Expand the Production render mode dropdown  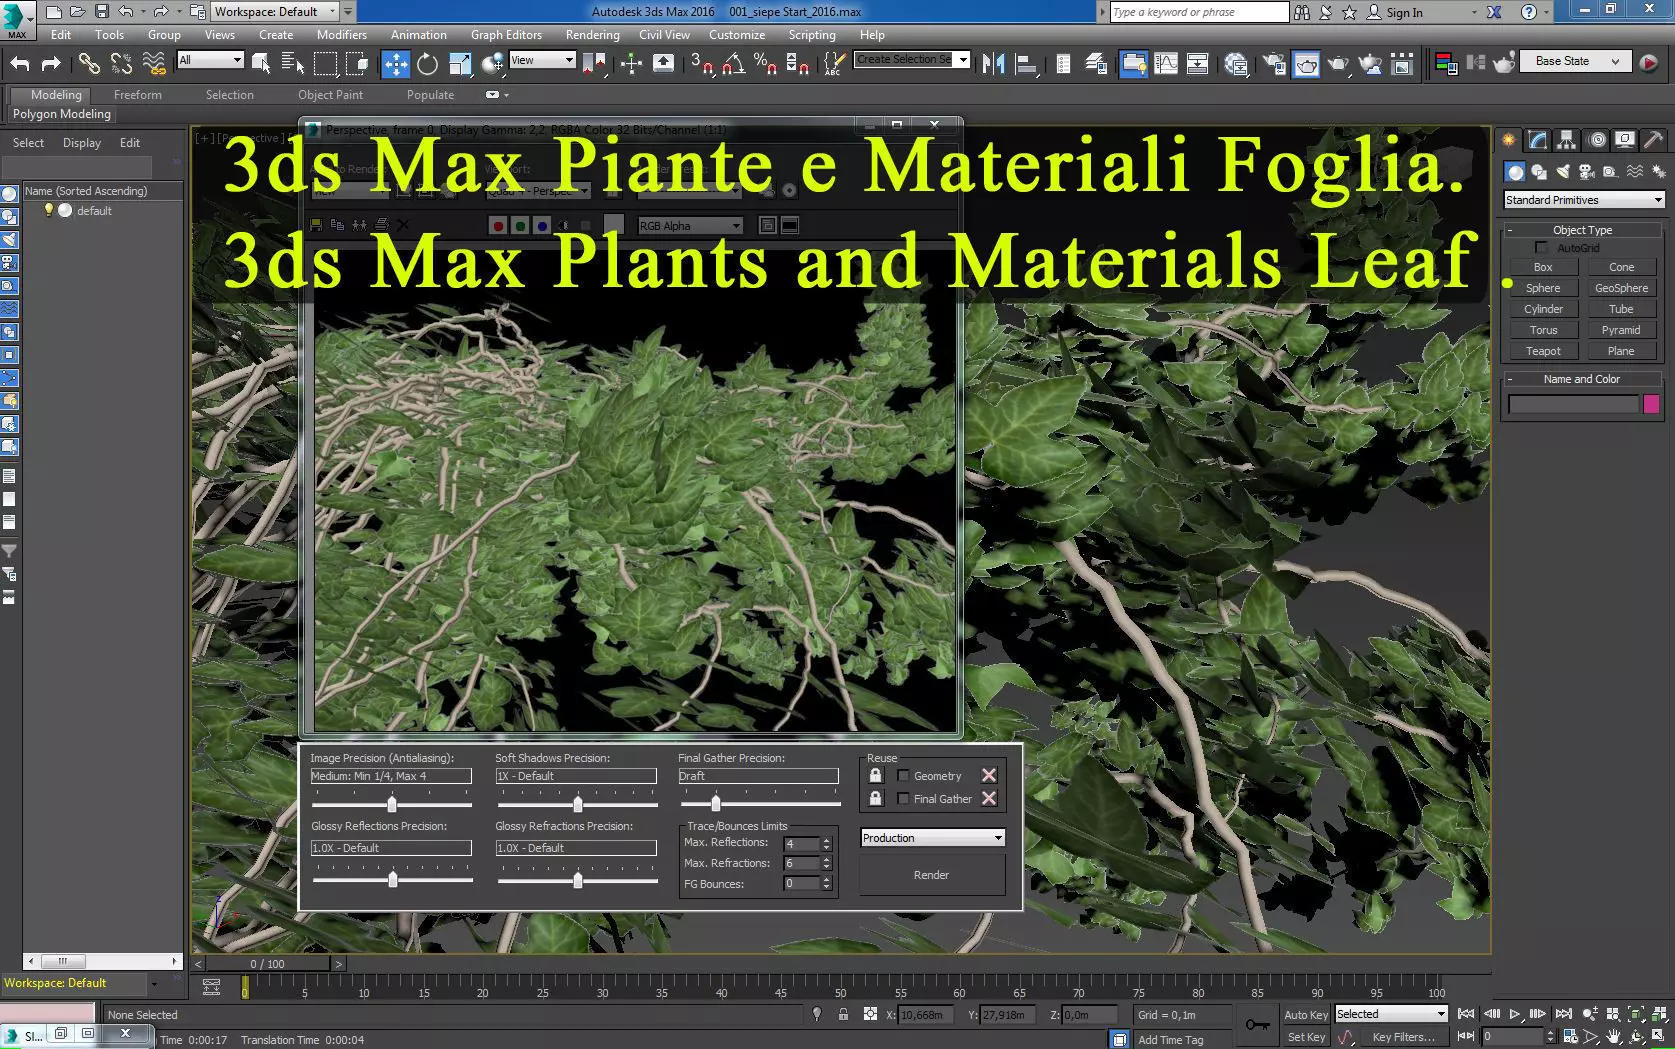pyautogui.click(x=932, y=838)
